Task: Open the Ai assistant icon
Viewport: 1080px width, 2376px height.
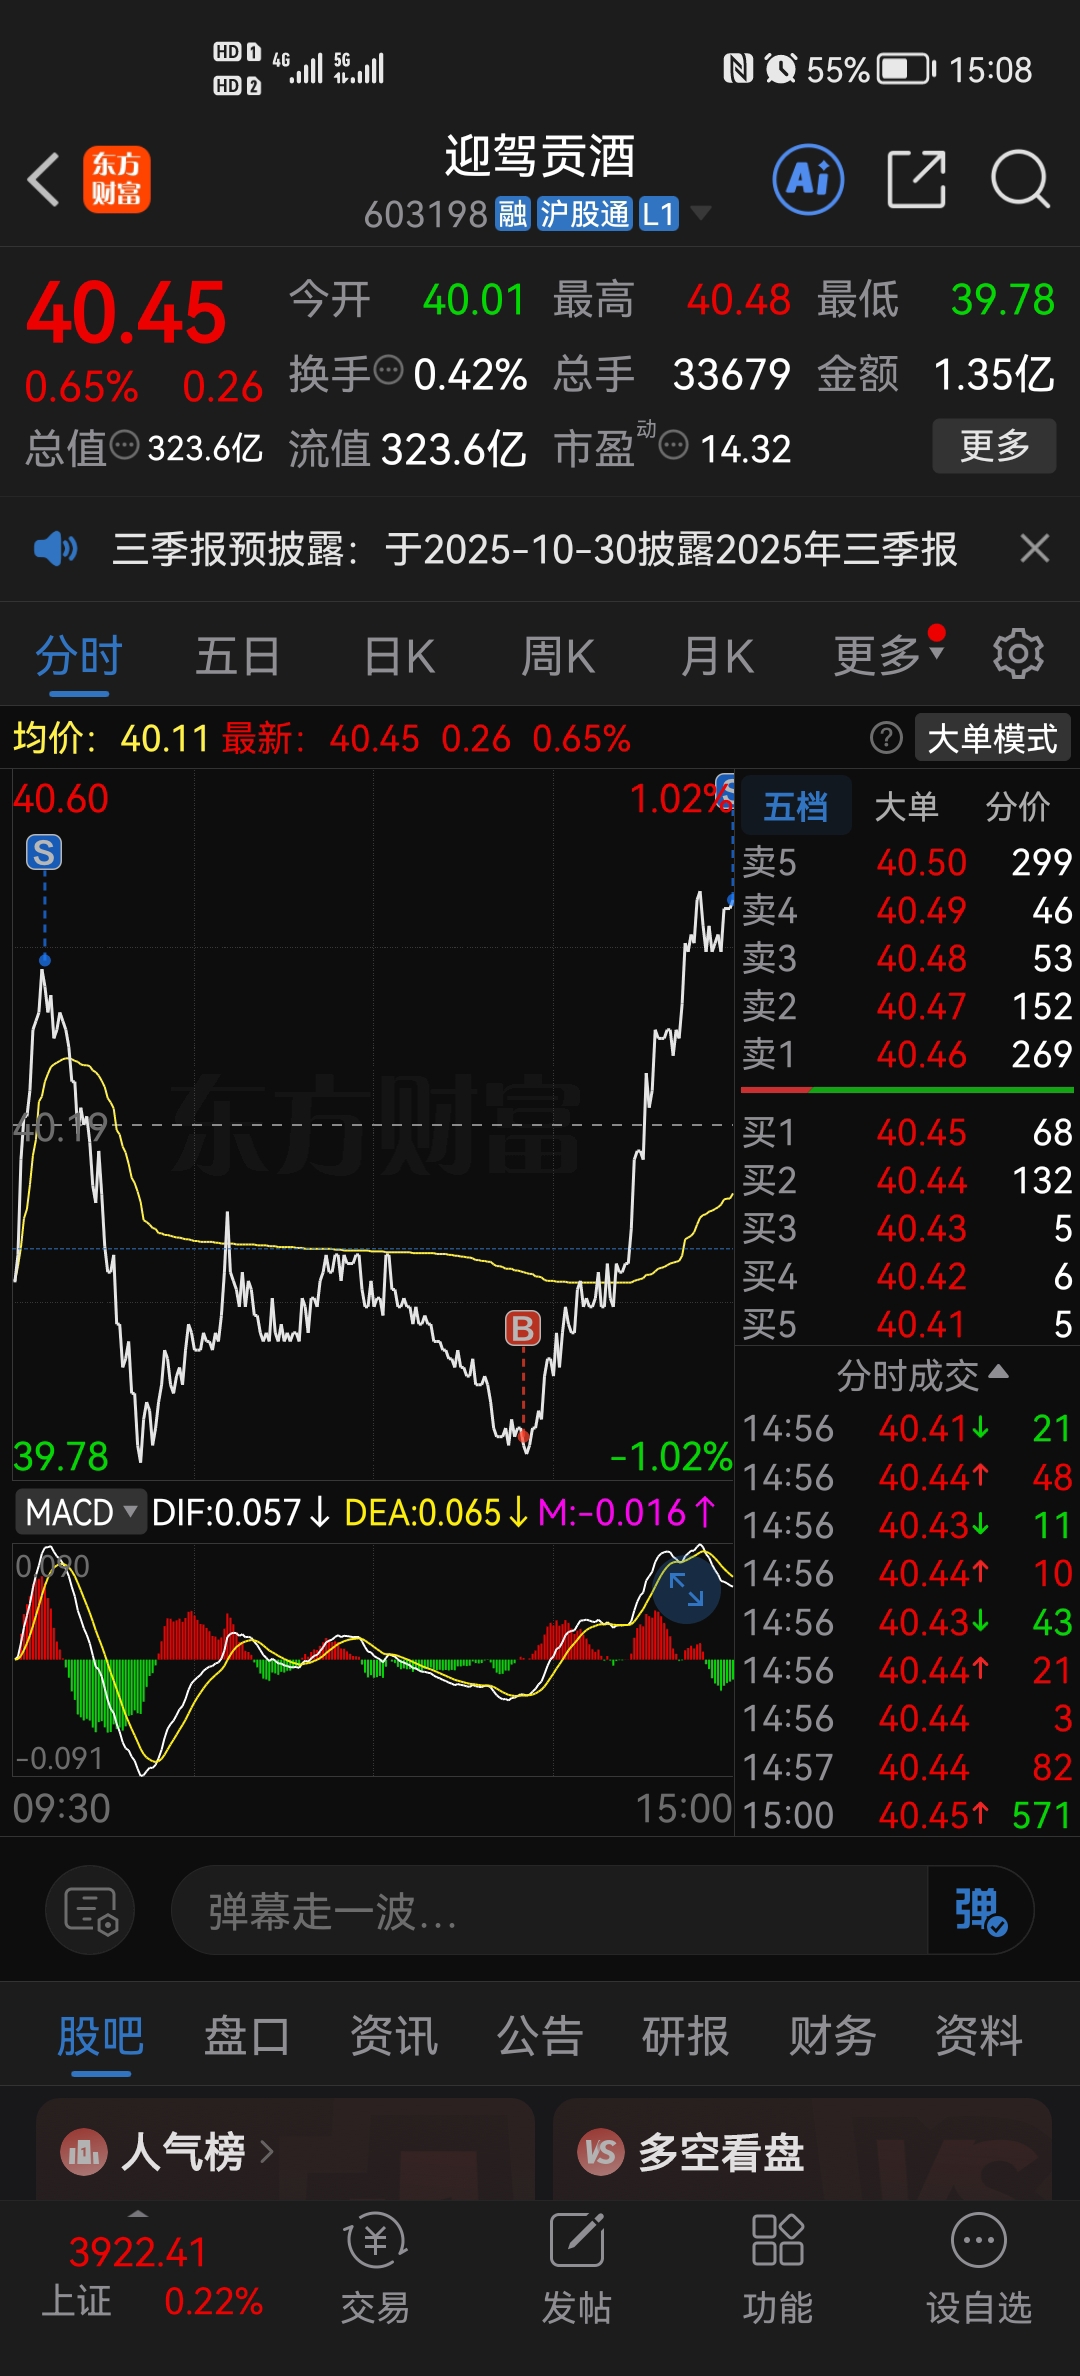Action: pyautogui.click(x=808, y=180)
